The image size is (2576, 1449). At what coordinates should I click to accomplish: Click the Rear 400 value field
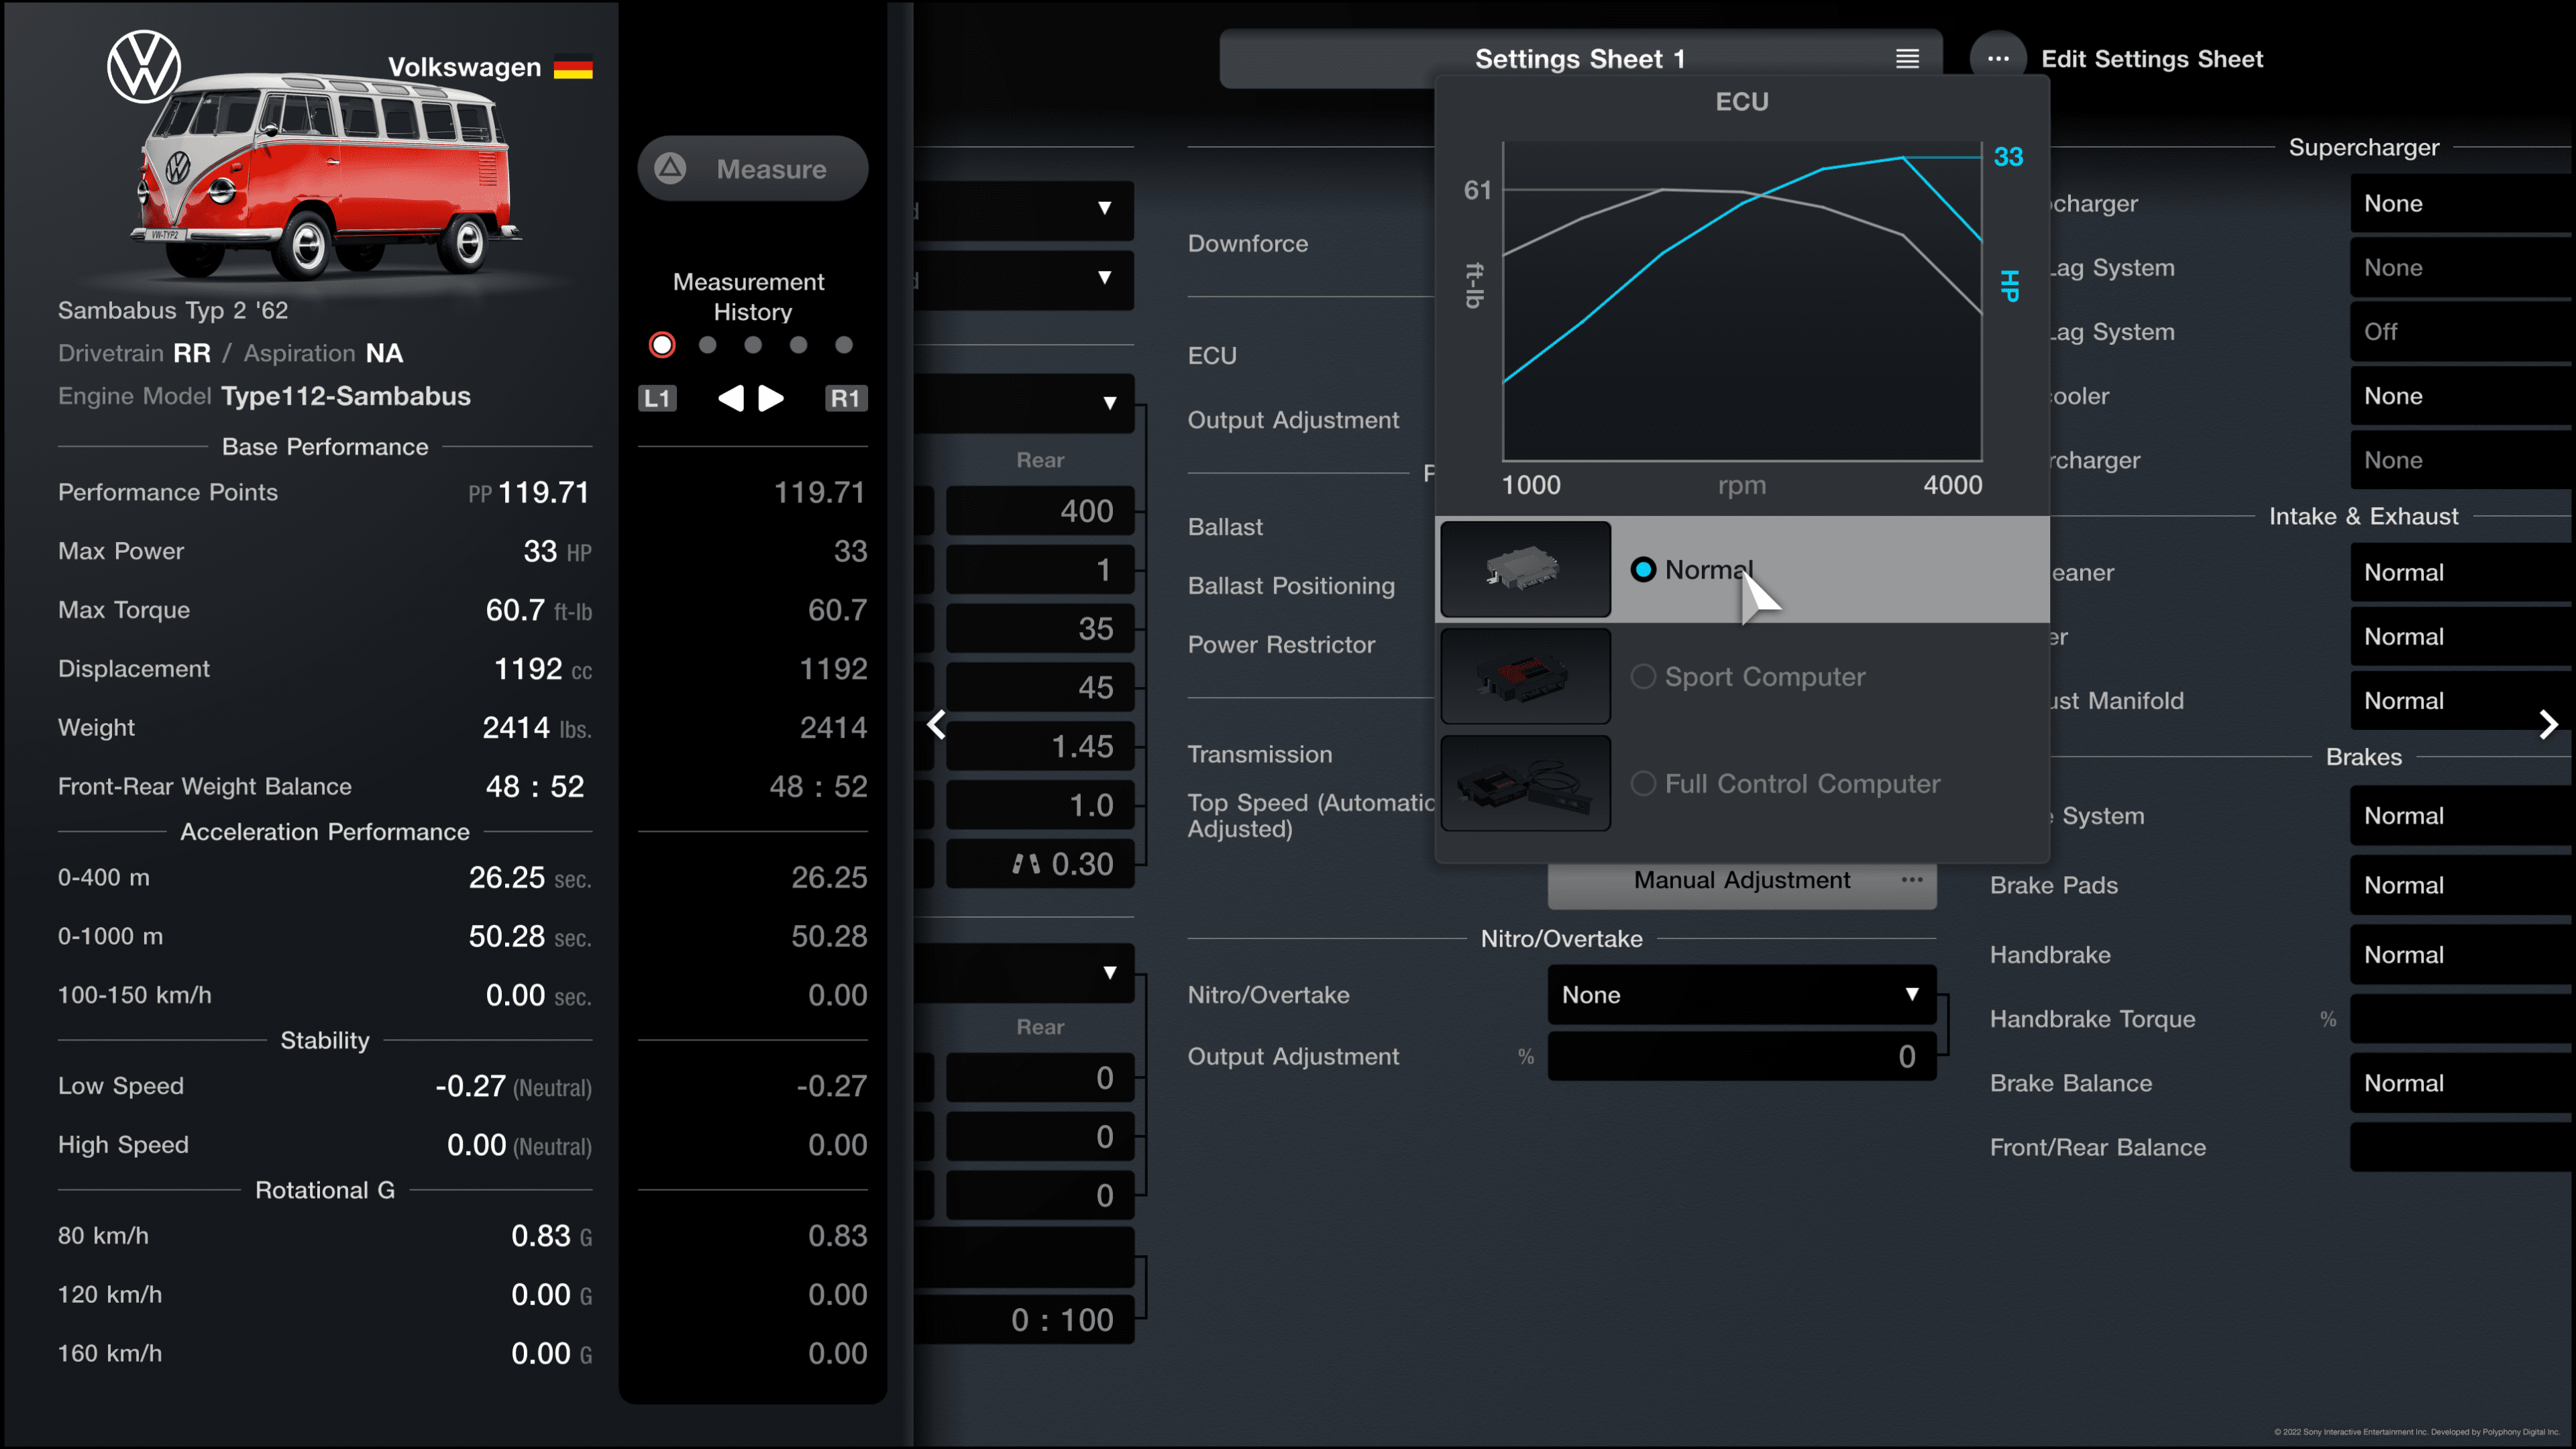[1040, 511]
